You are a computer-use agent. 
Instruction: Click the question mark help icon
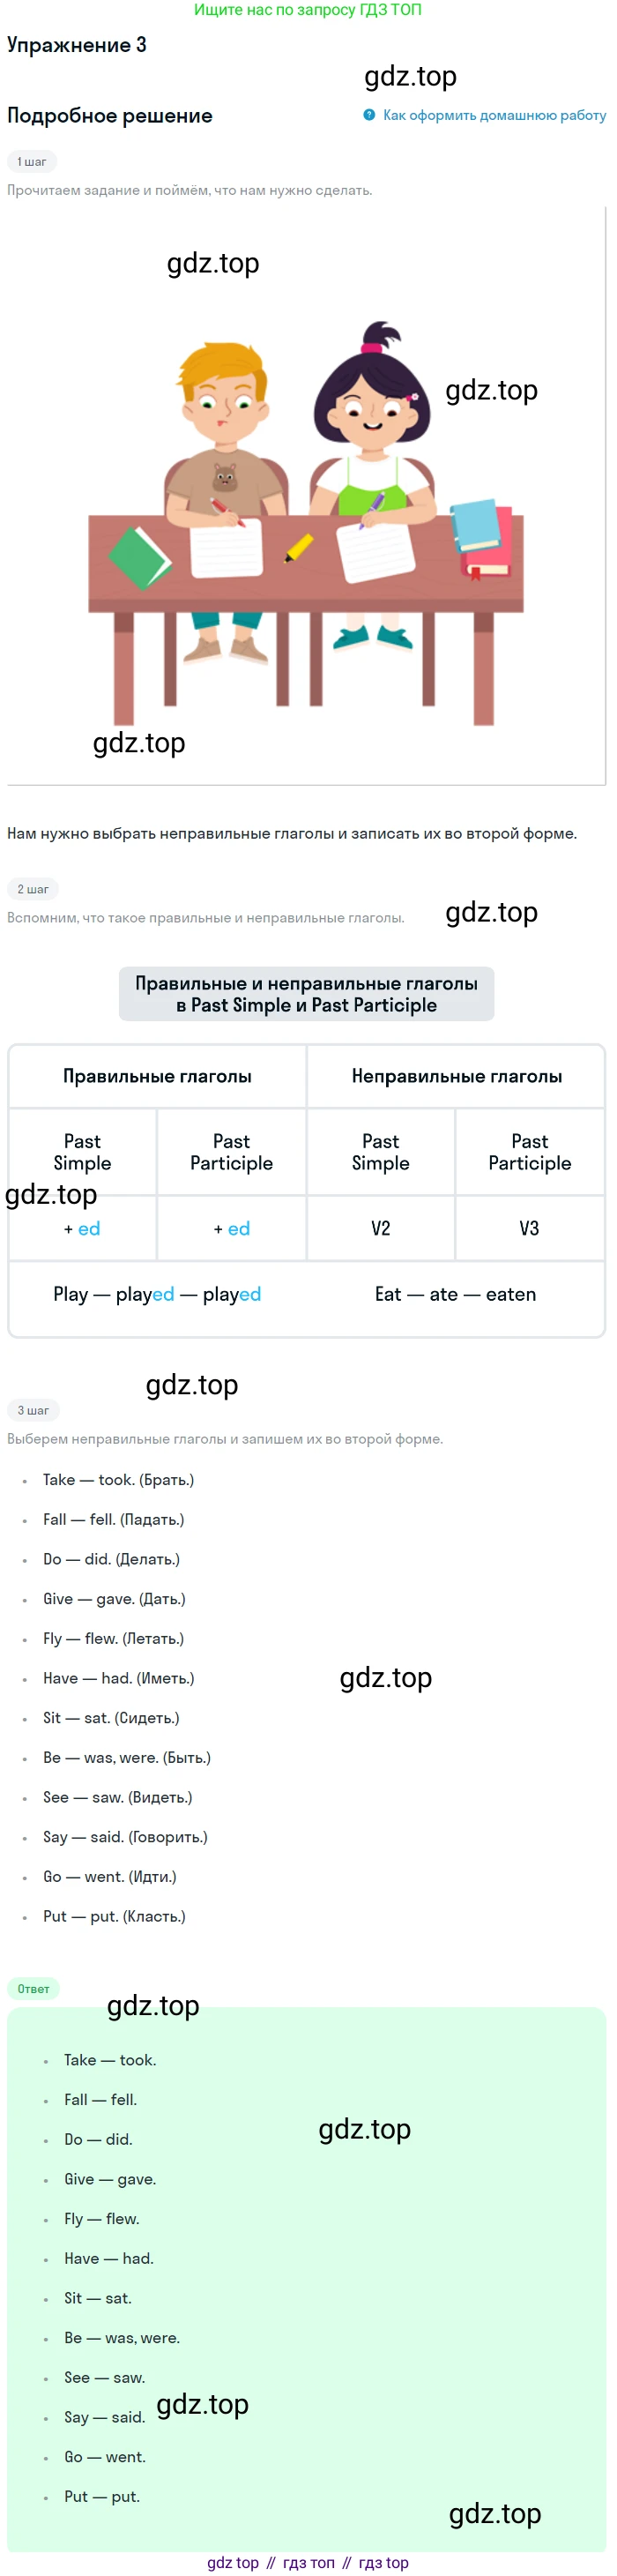point(369,115)
